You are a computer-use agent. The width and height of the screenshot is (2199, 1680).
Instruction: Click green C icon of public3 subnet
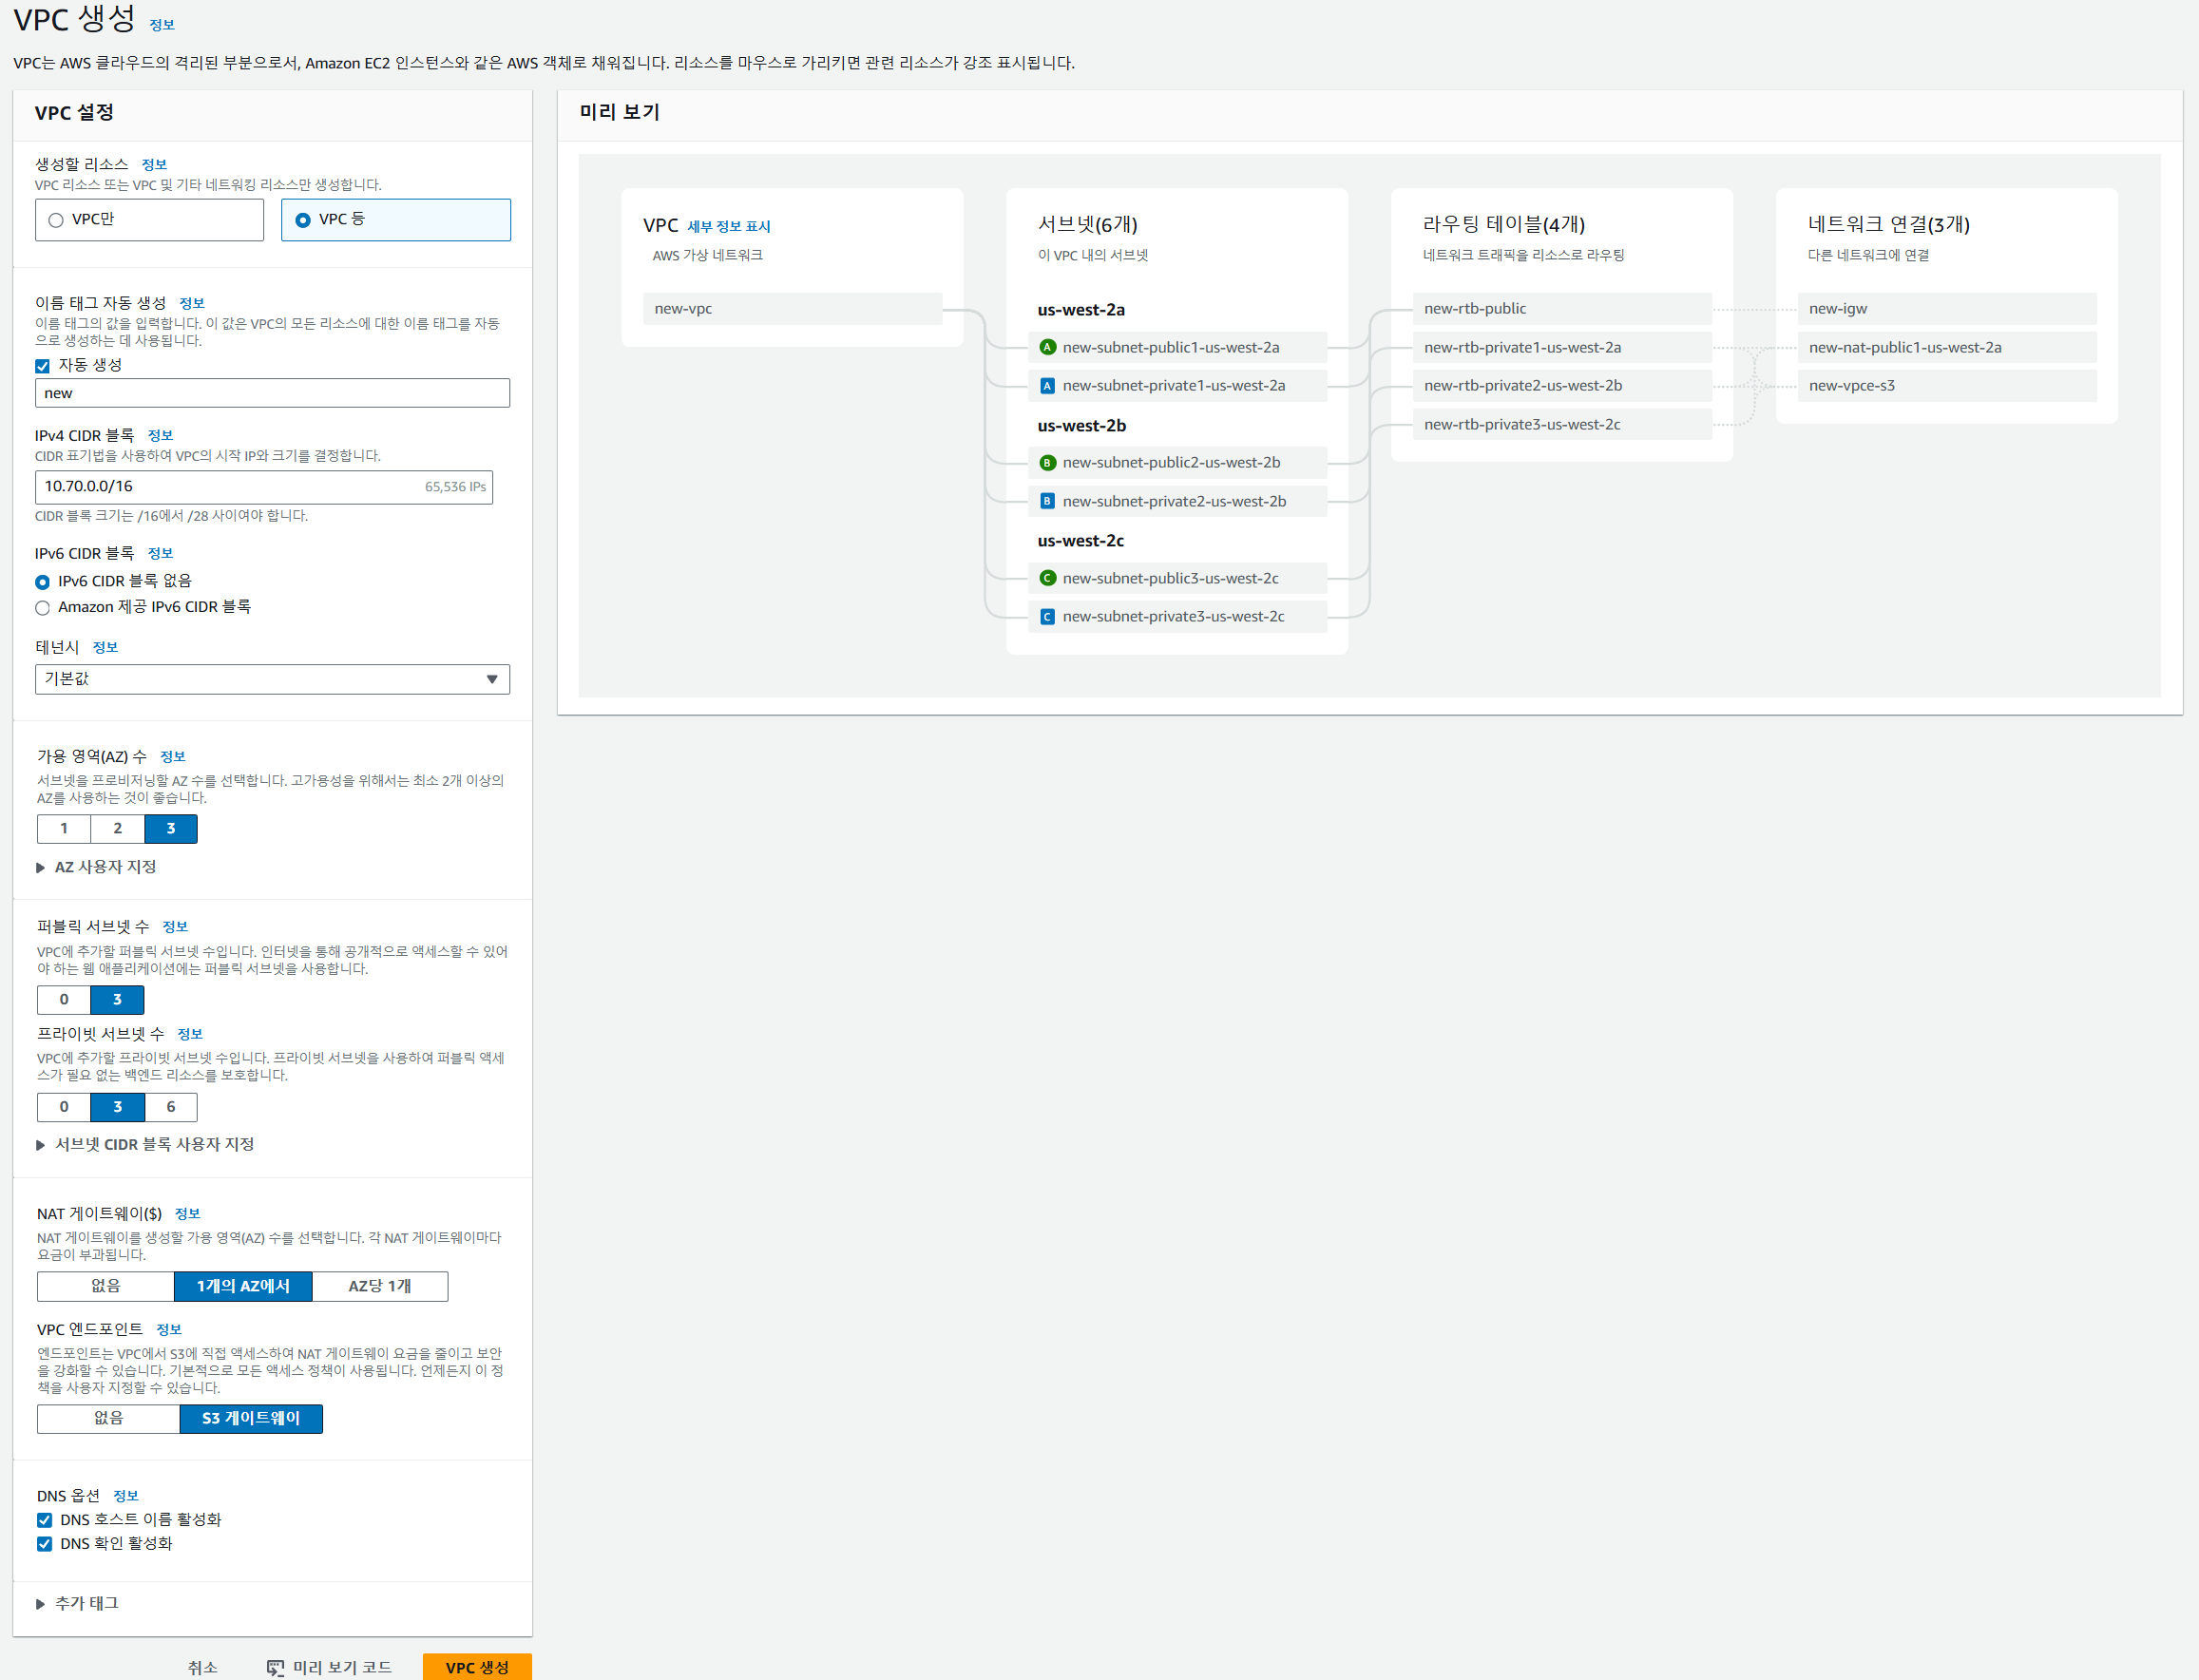(x=1047, y=578)
